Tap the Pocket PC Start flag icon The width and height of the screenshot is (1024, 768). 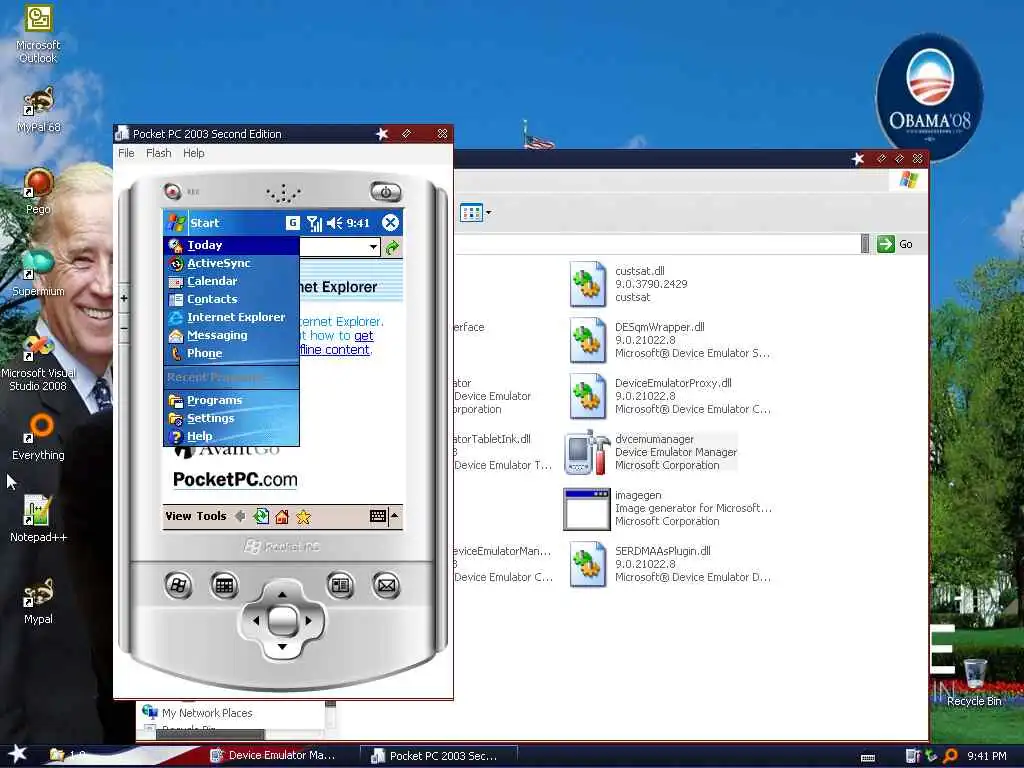[176, 223]
